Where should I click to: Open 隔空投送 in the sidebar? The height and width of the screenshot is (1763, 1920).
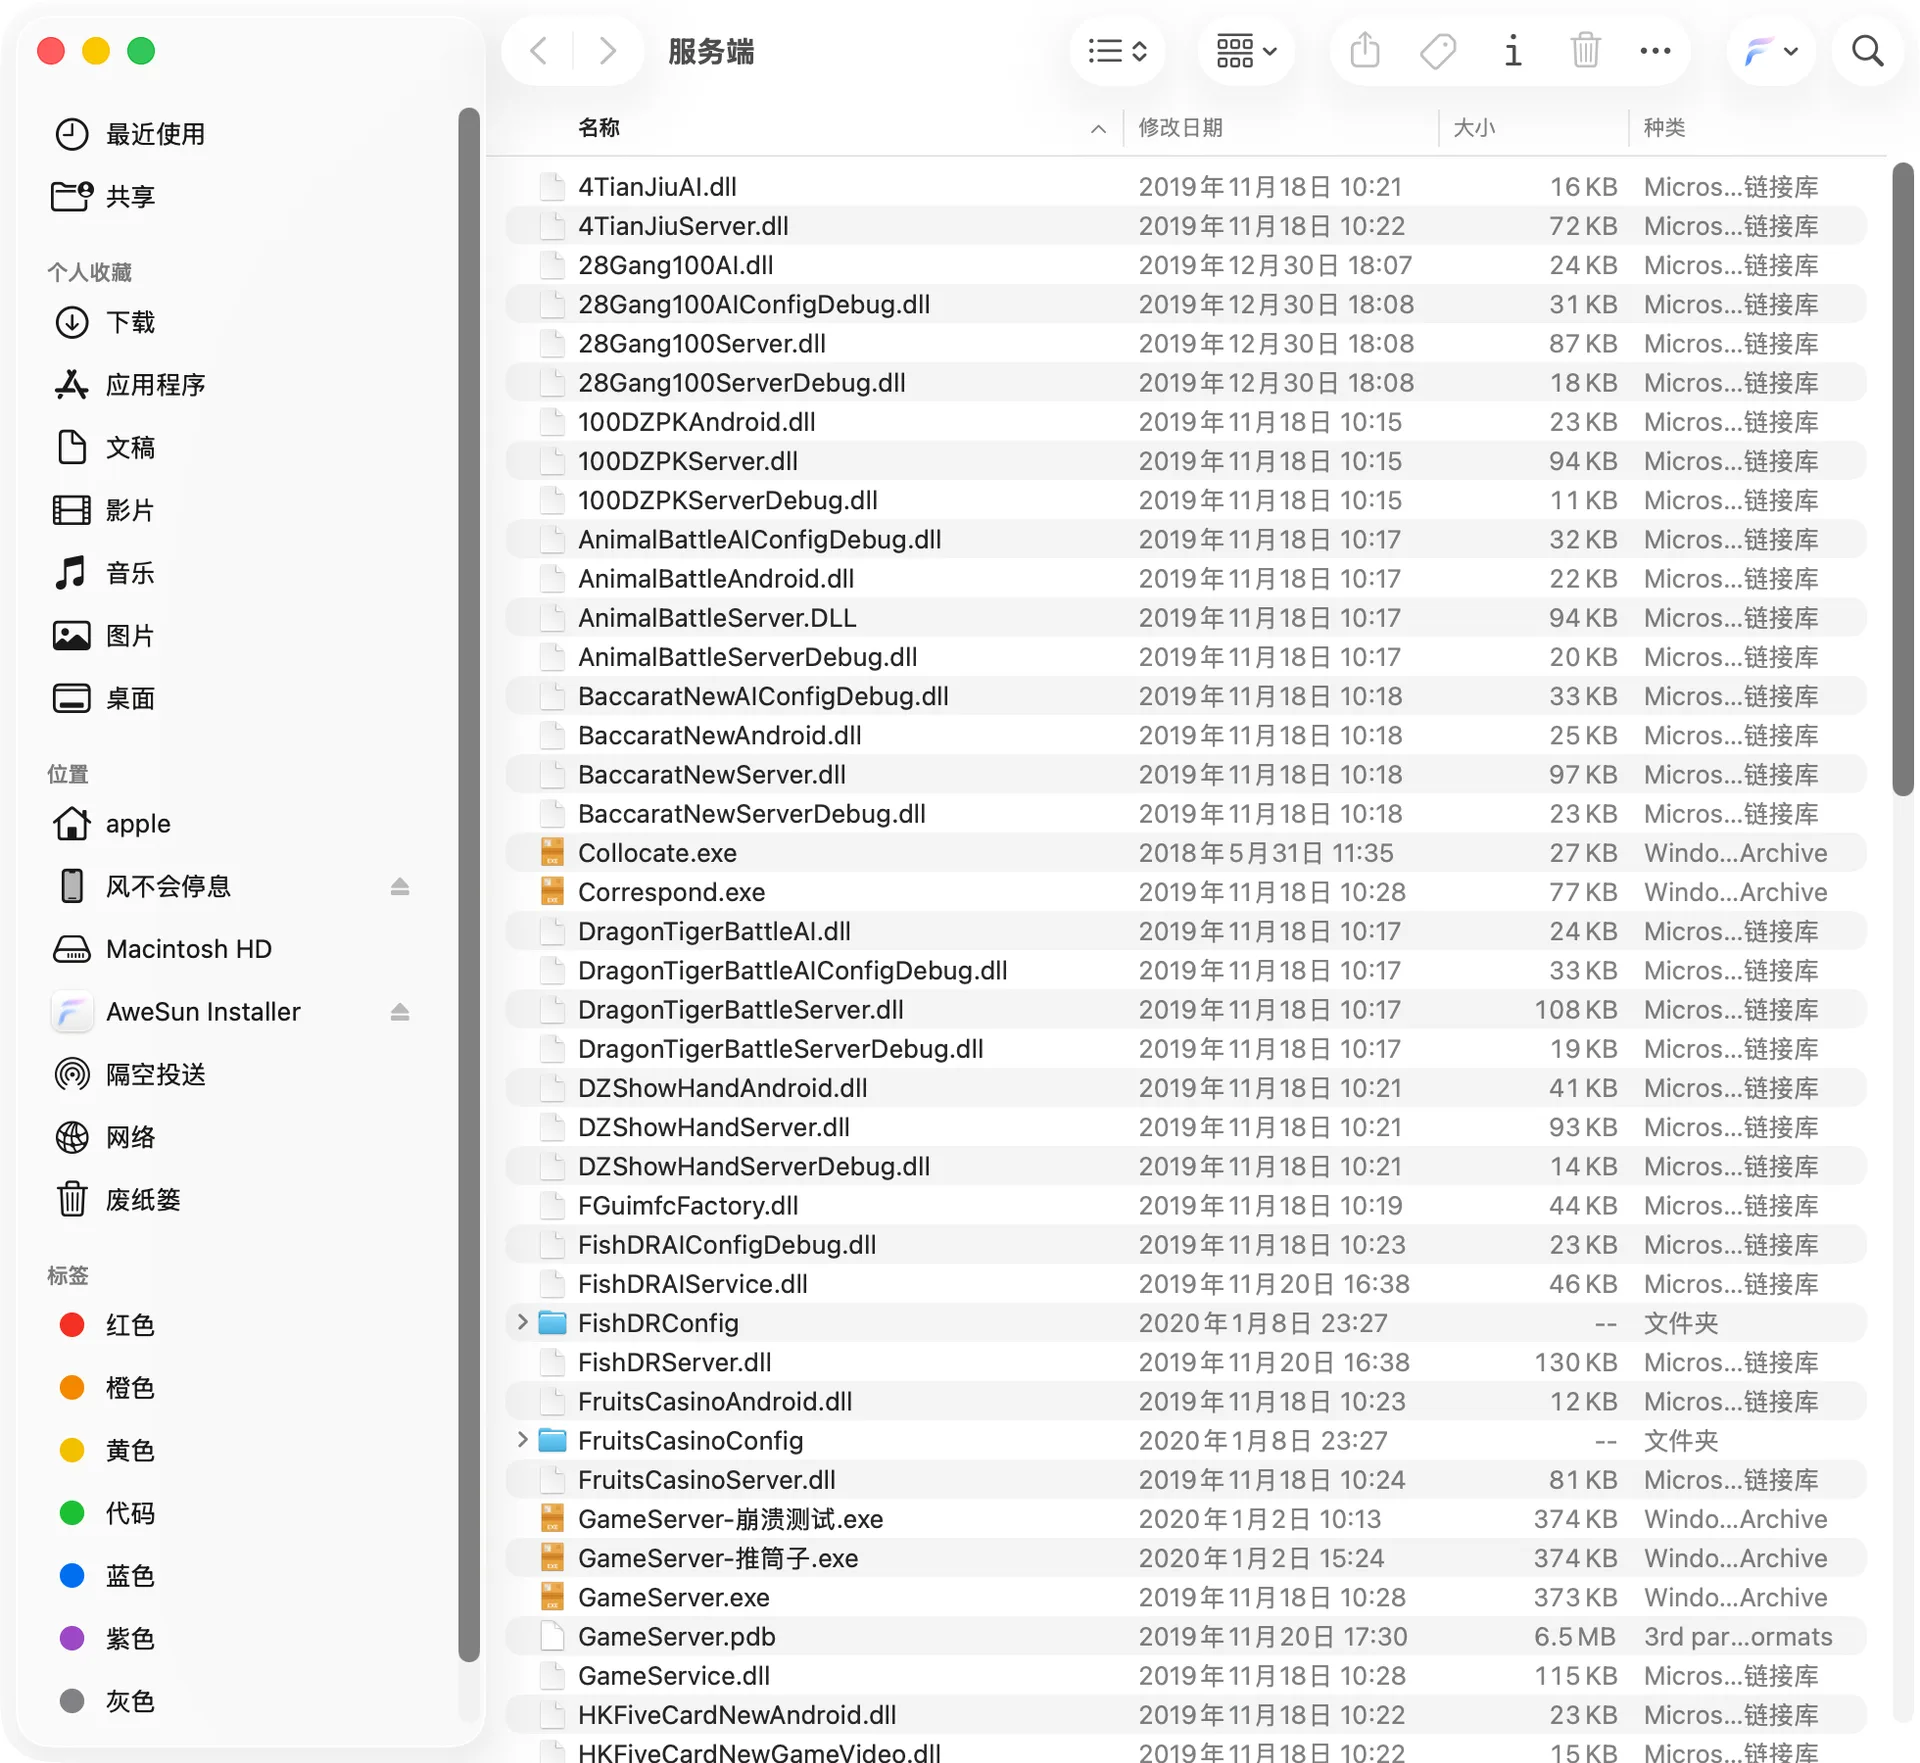(x=155, y=1075)
